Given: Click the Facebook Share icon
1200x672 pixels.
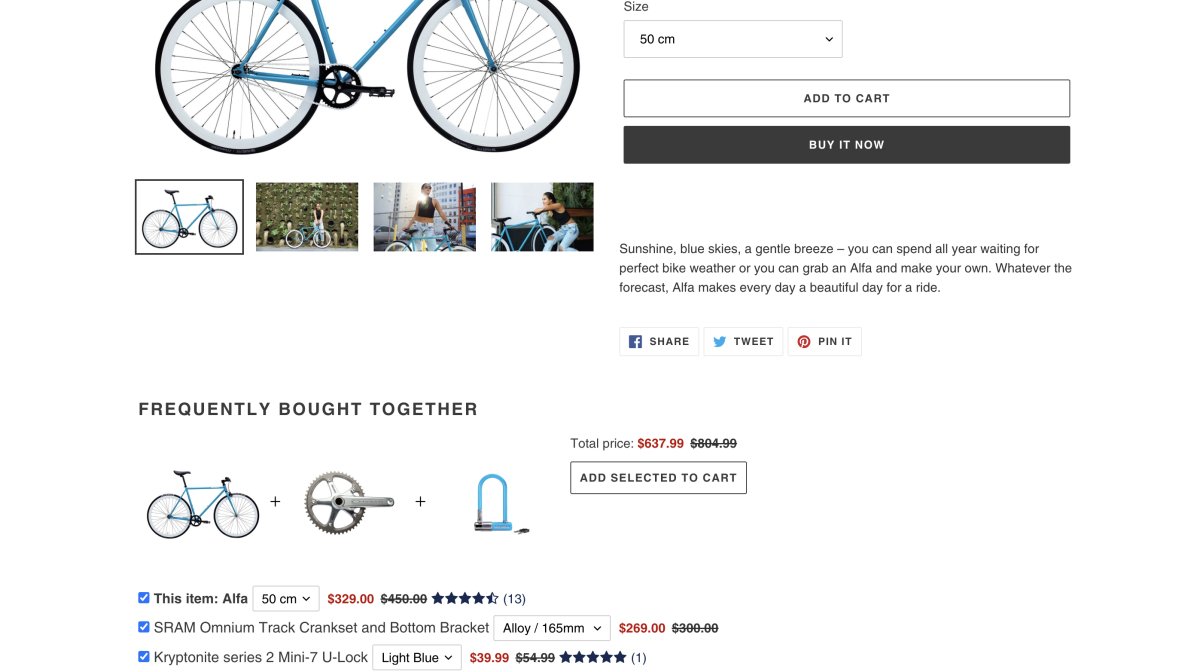Looking at the screenshot, I should 635,342.
